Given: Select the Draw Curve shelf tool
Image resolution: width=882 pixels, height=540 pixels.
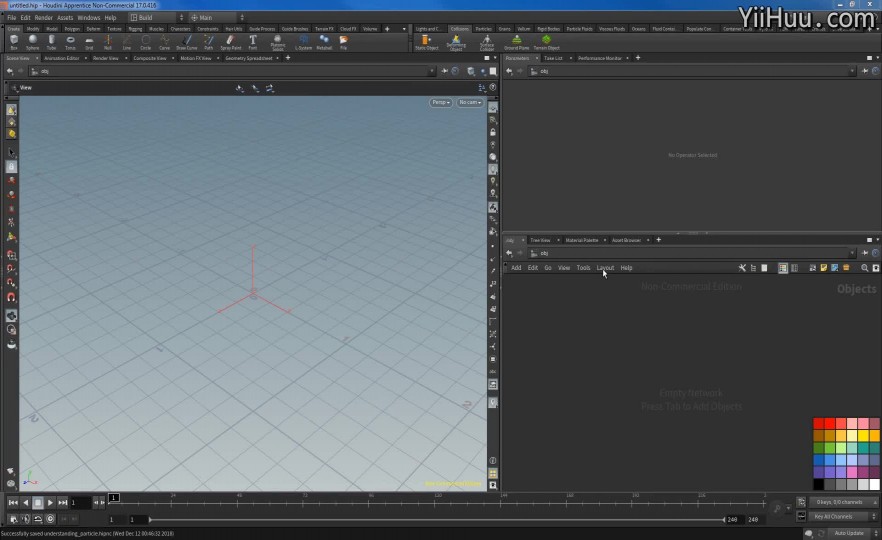Looking at the screenshot, I should coord(187,42).
